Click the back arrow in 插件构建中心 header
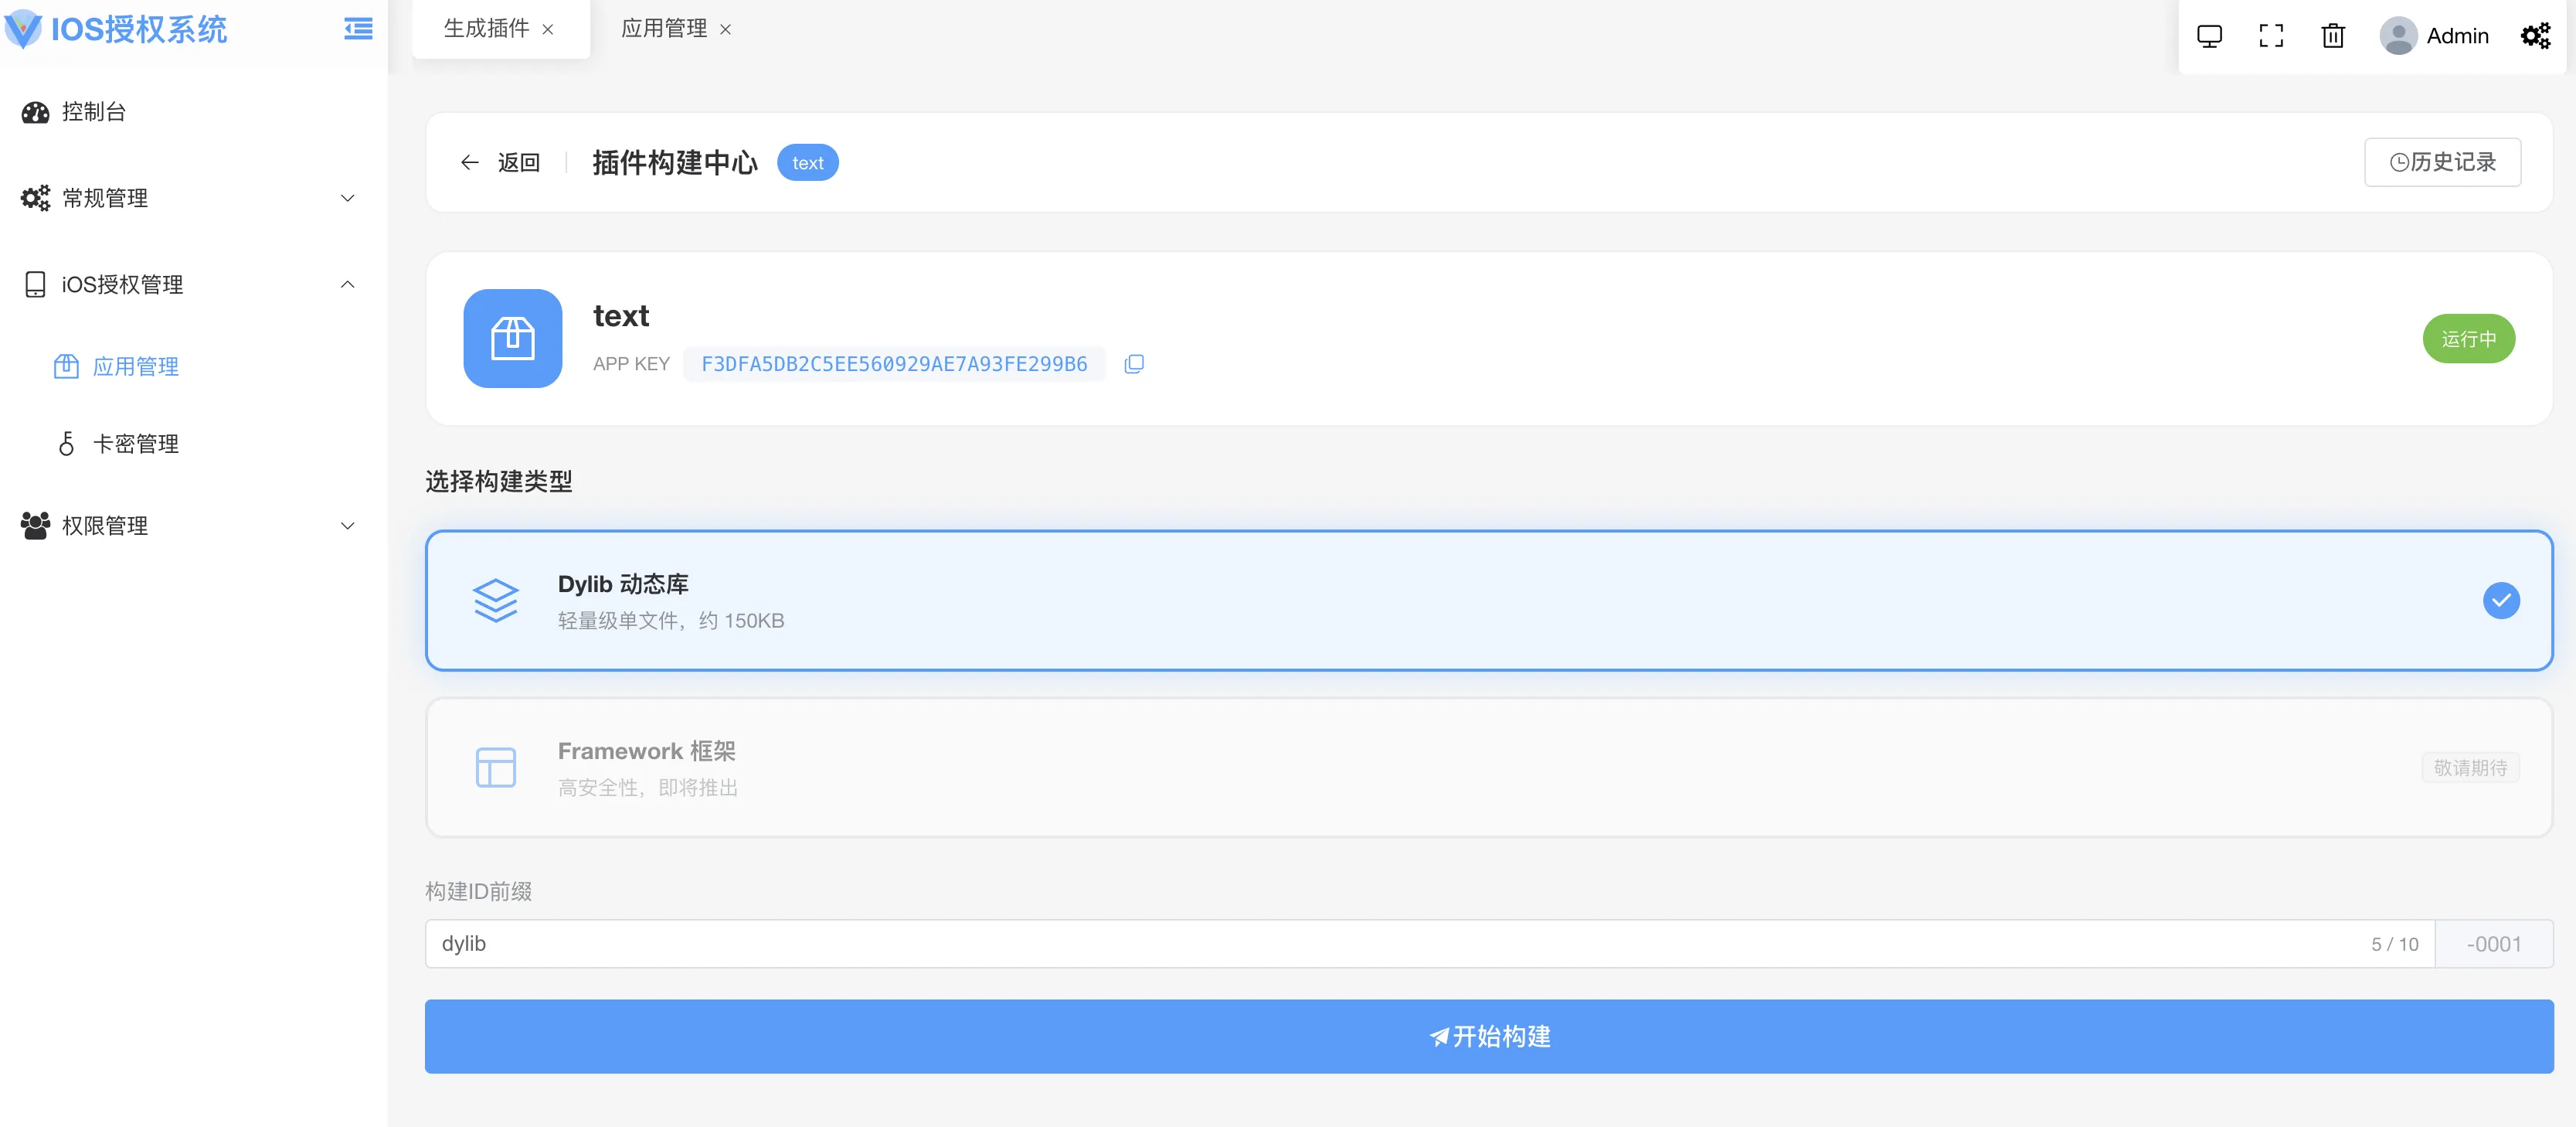 469,162
